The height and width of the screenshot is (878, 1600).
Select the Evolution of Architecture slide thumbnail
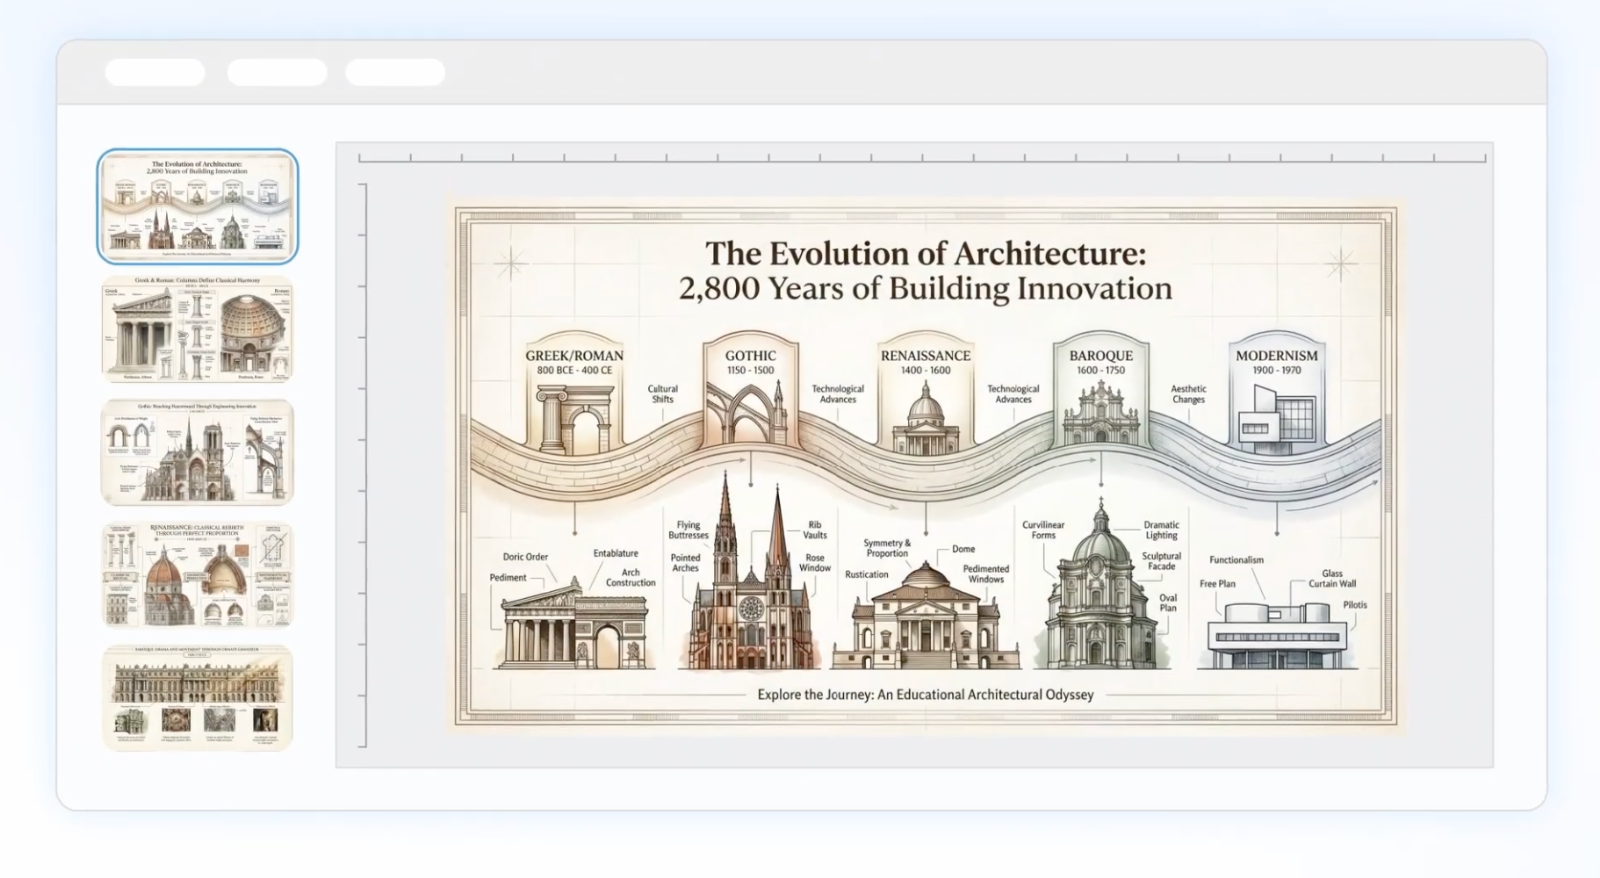(x=197, y=205)
